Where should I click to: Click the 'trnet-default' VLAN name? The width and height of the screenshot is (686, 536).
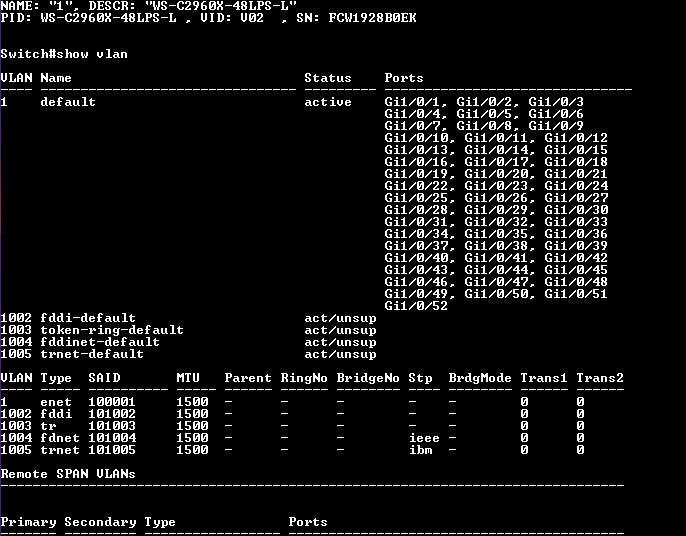(x=92, y=354)
